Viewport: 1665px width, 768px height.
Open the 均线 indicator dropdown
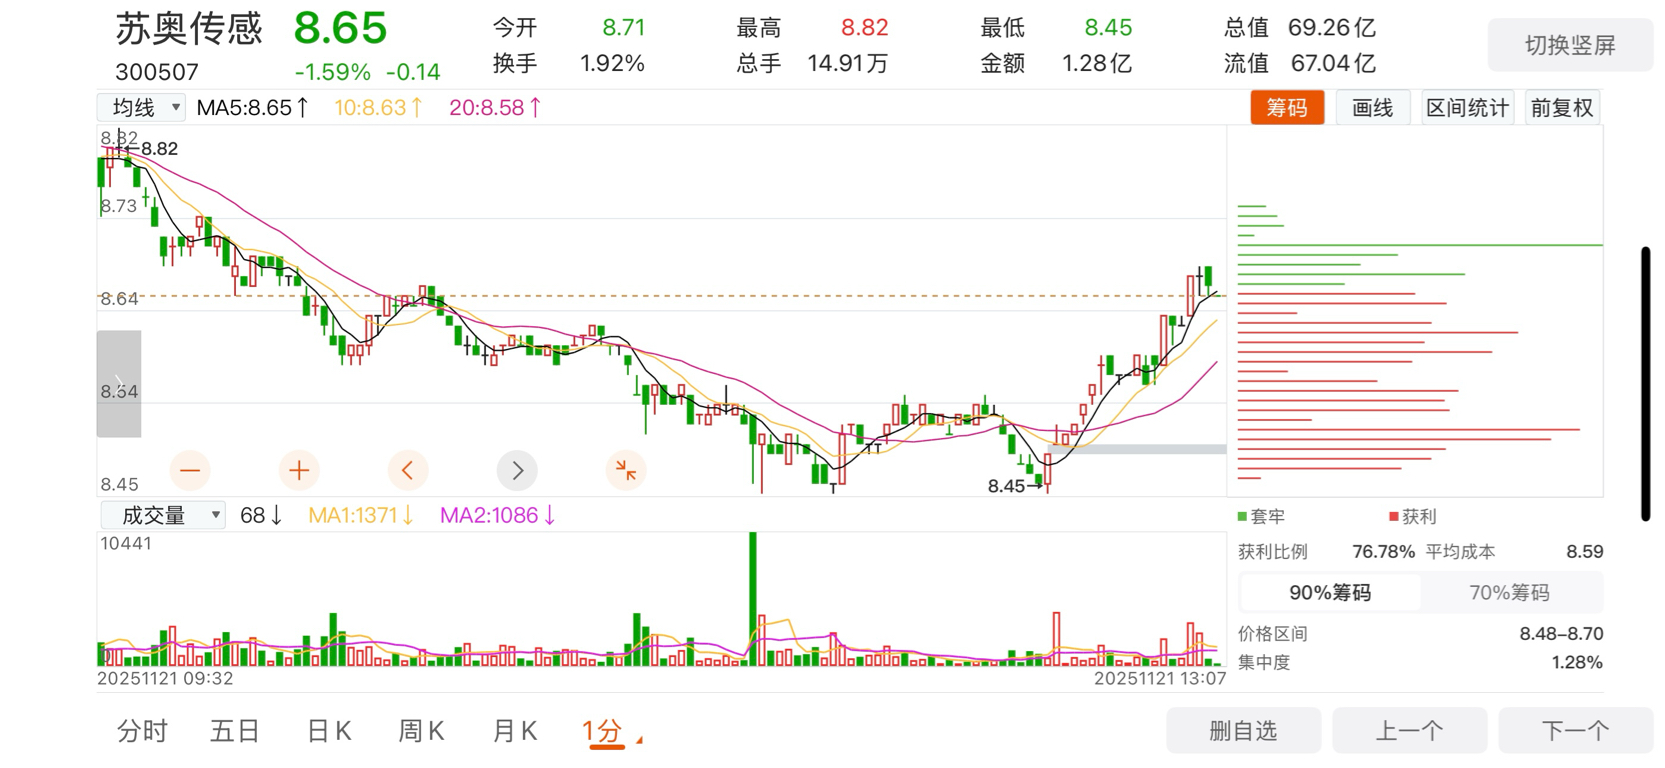(141, 107)
